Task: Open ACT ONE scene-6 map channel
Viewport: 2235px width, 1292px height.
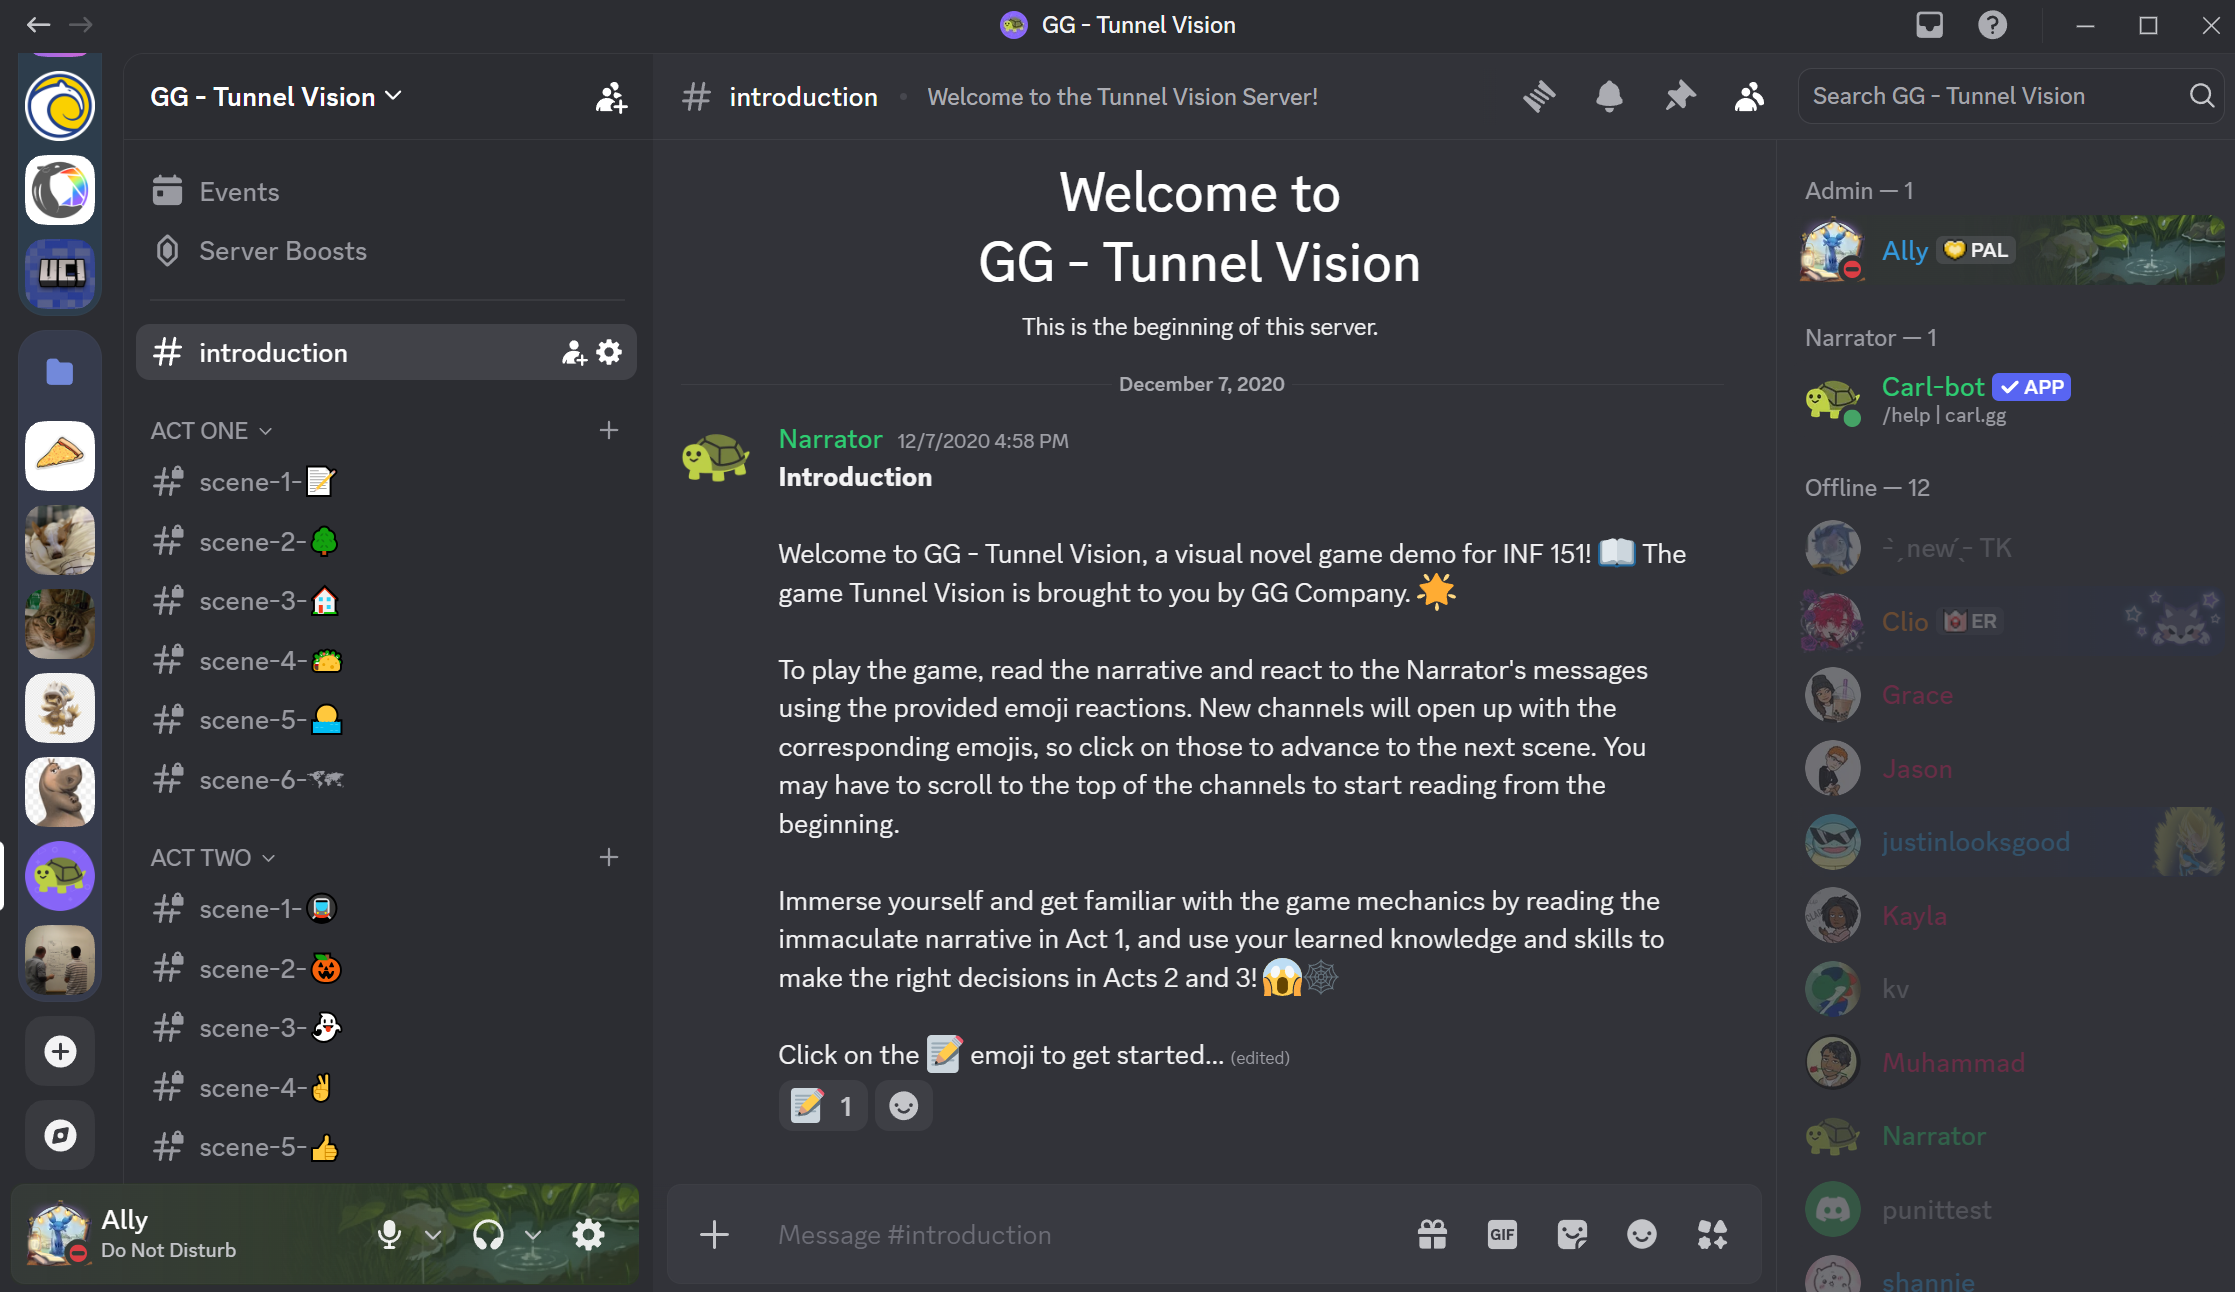Action: [386, 780]
